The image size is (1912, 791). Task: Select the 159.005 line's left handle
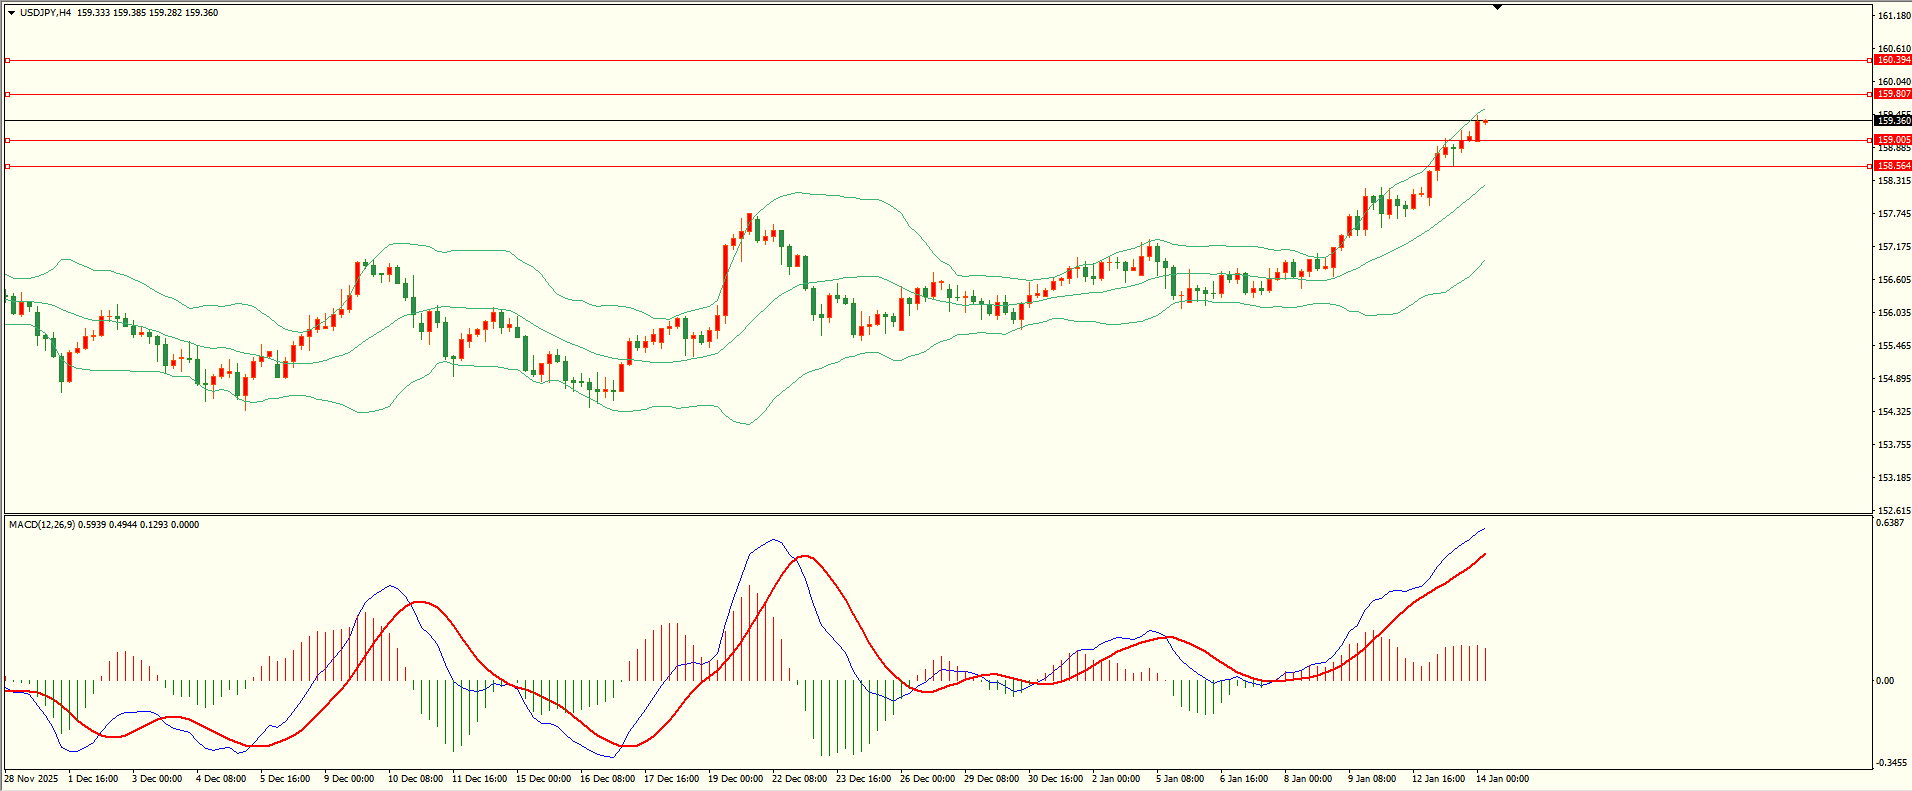7,140
